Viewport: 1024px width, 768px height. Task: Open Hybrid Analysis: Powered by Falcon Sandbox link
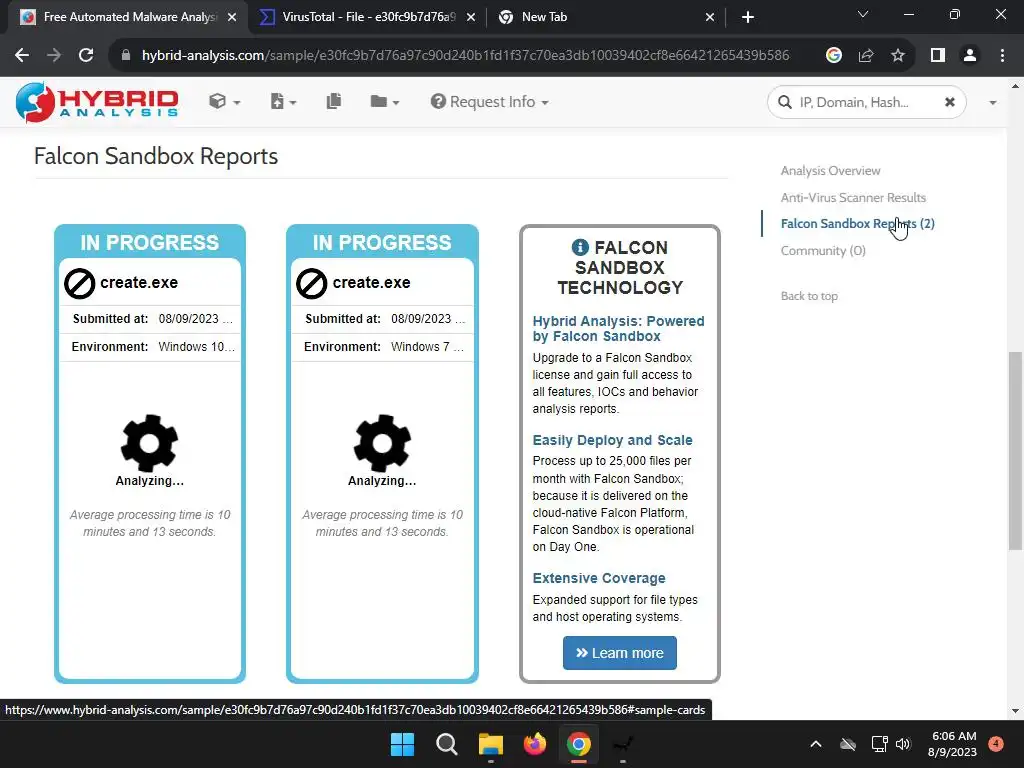618,328
